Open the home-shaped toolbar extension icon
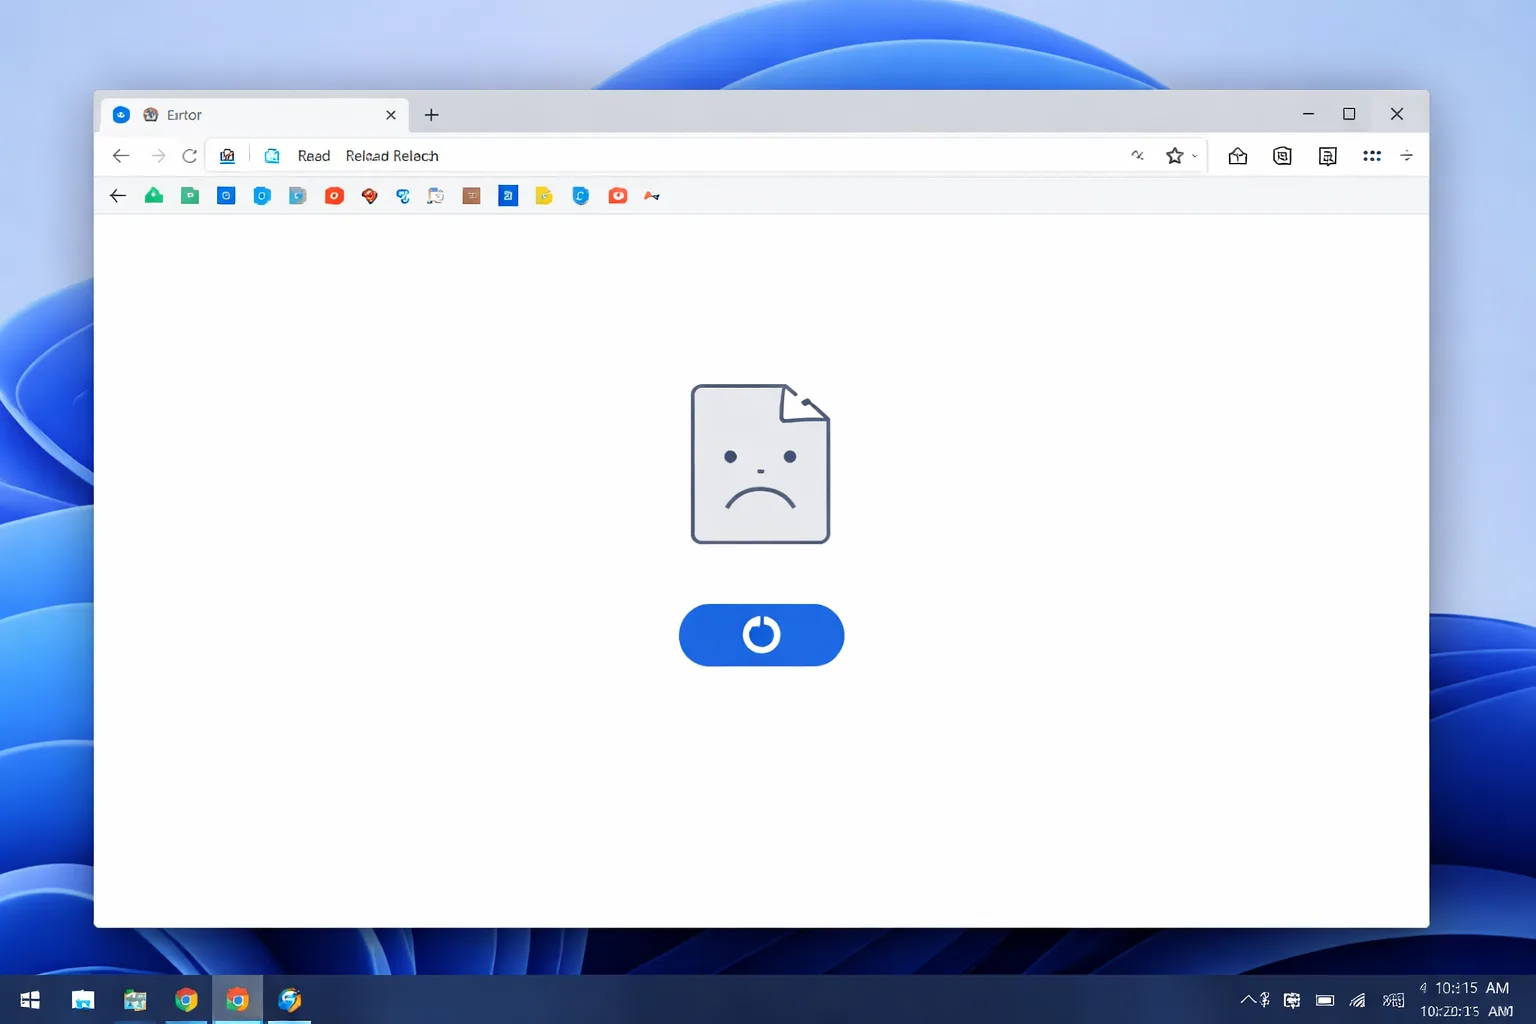This screenshot has height=1024, width=1536. pos(1237,156)
